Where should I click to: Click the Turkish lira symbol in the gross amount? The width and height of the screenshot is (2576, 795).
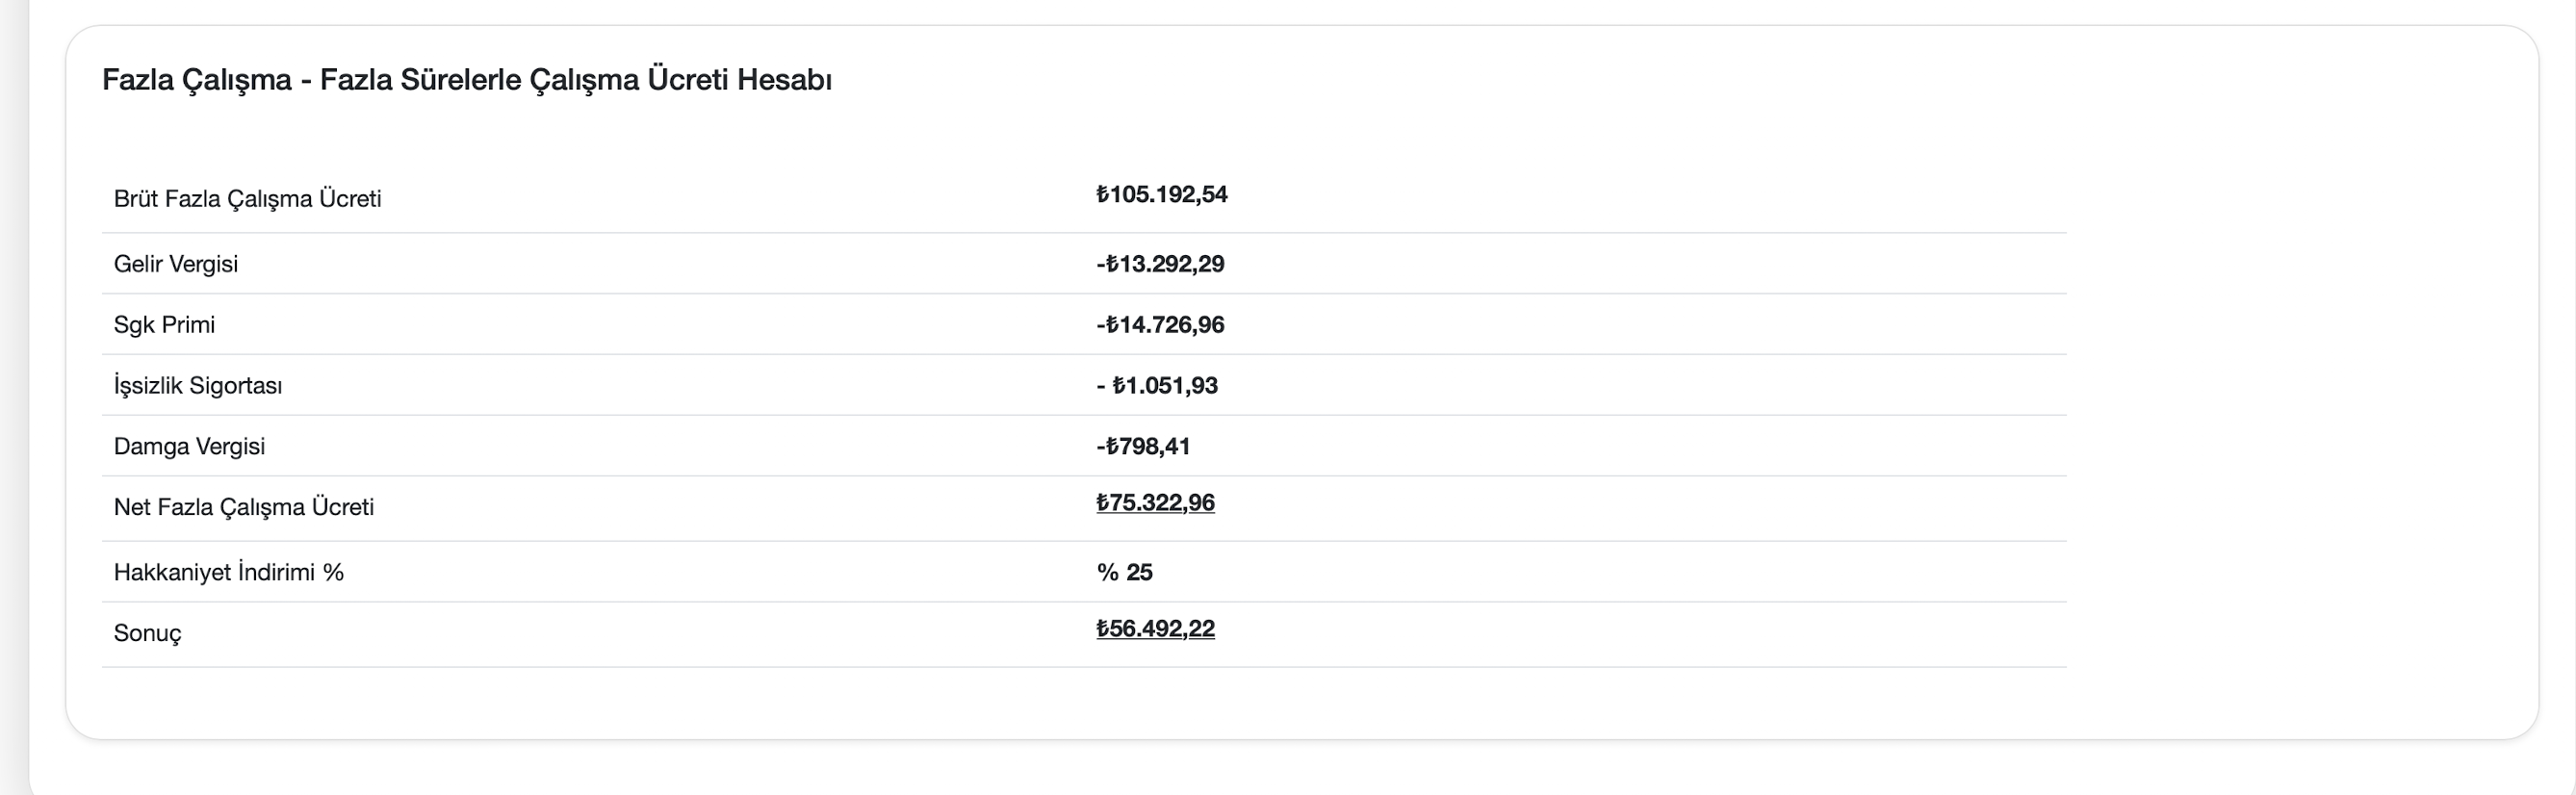pos(1102,194)
